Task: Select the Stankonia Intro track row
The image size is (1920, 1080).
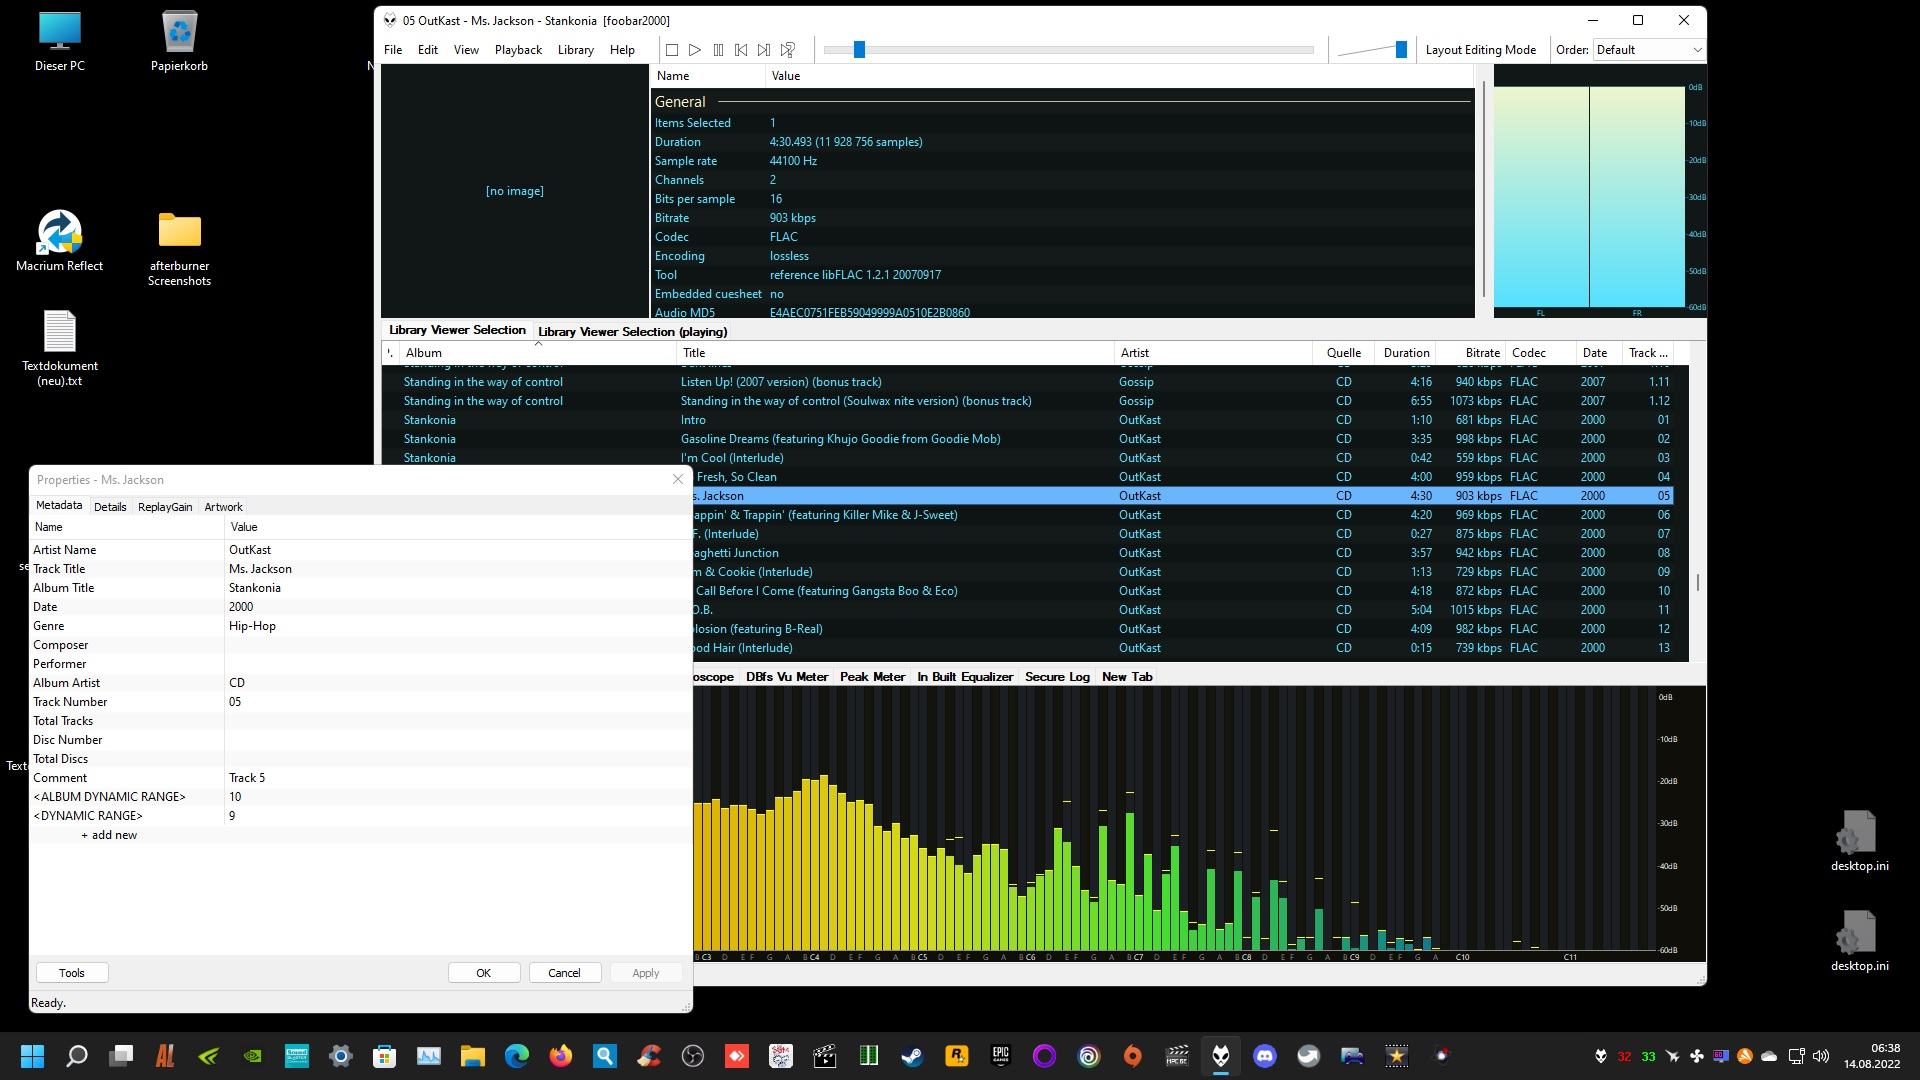Action: click(x=1028, y=420)
